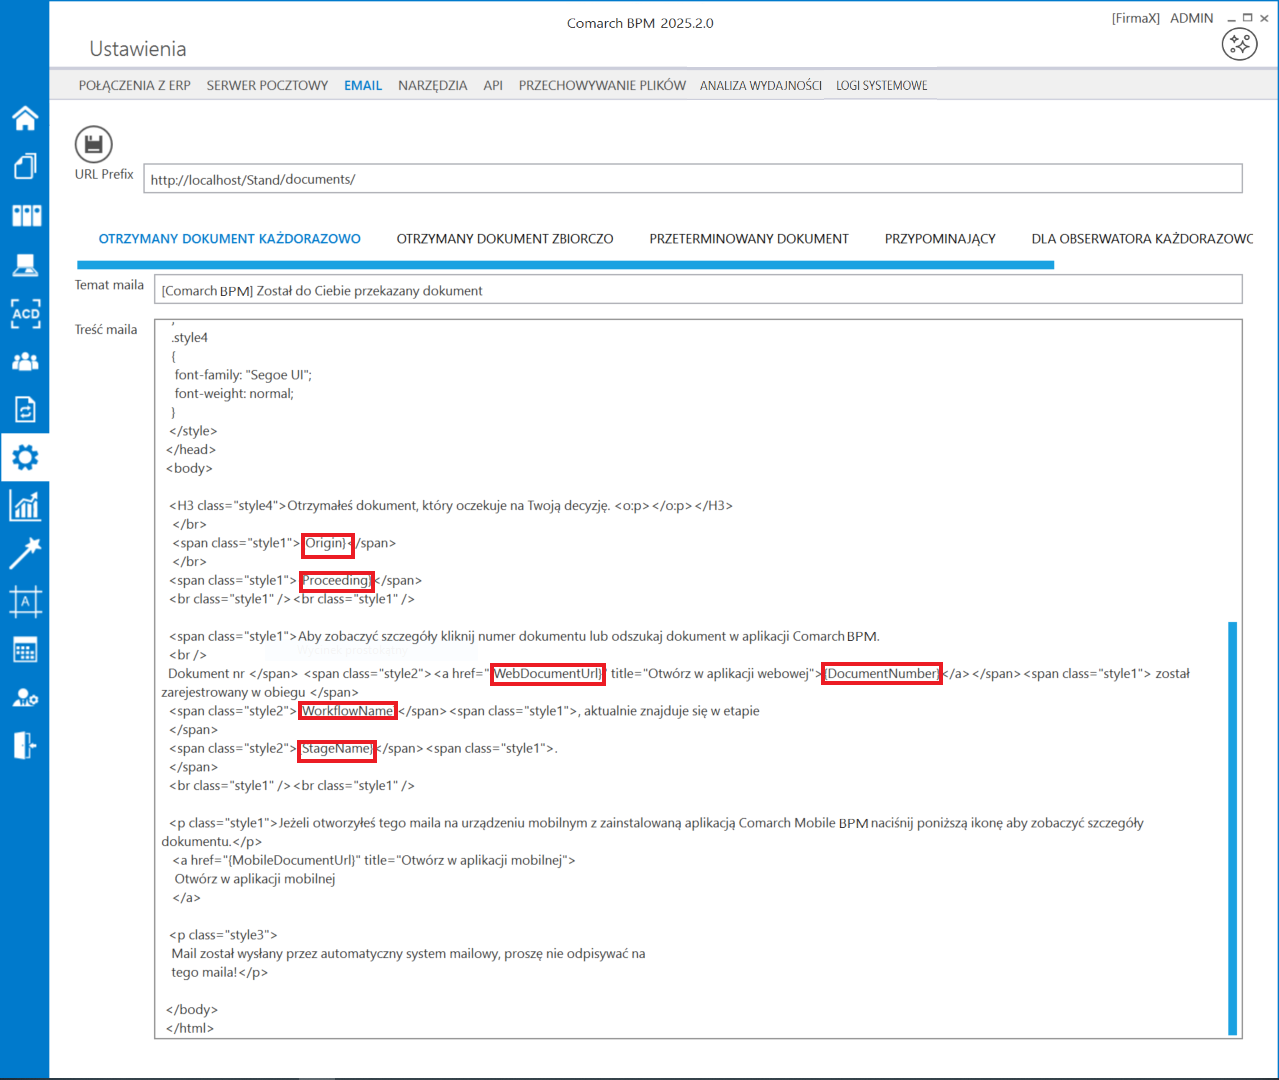This screenshot has height=1080, width=1279.
Task: Open the NARZĘDZIA tab
Action: point(432,85)
